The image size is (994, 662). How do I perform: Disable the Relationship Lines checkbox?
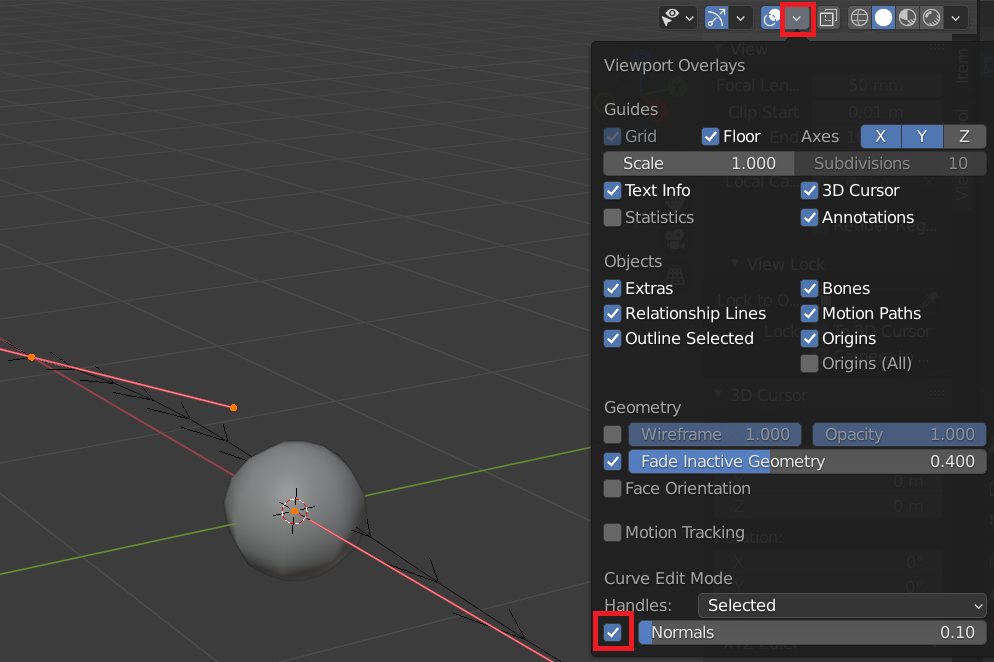coord(612,313)
